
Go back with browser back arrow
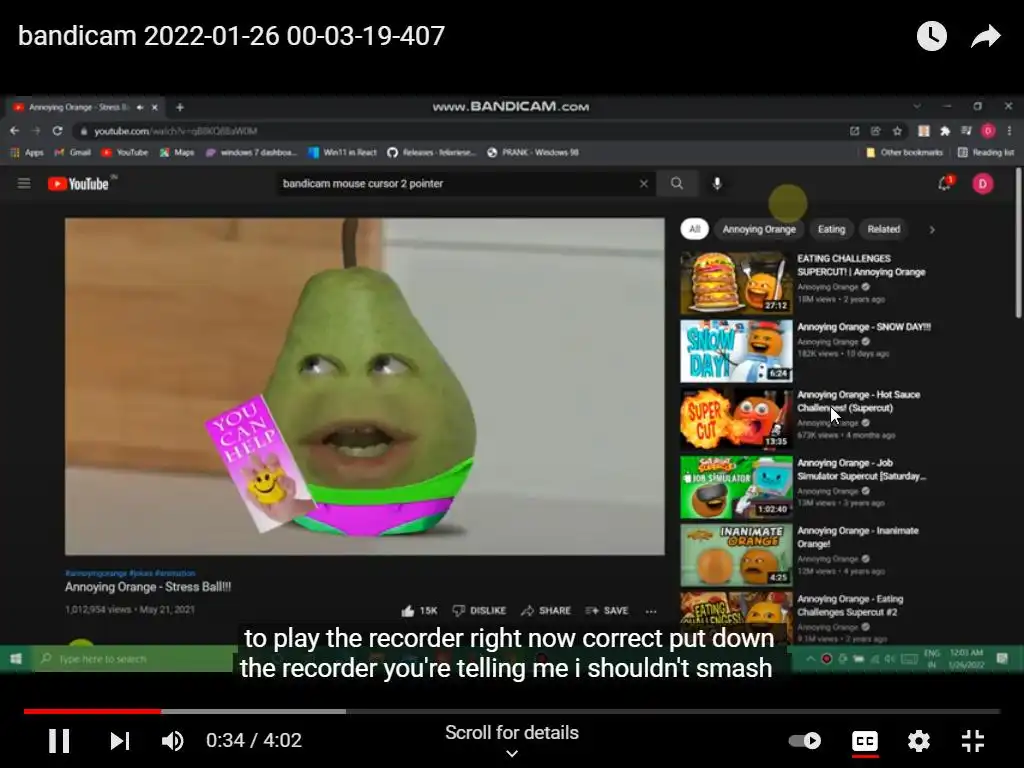pos(14,131)
